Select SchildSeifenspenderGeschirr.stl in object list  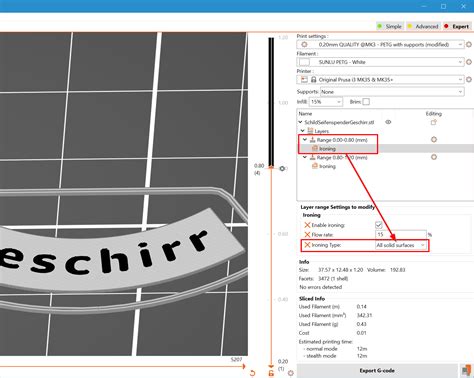point(339,122)
